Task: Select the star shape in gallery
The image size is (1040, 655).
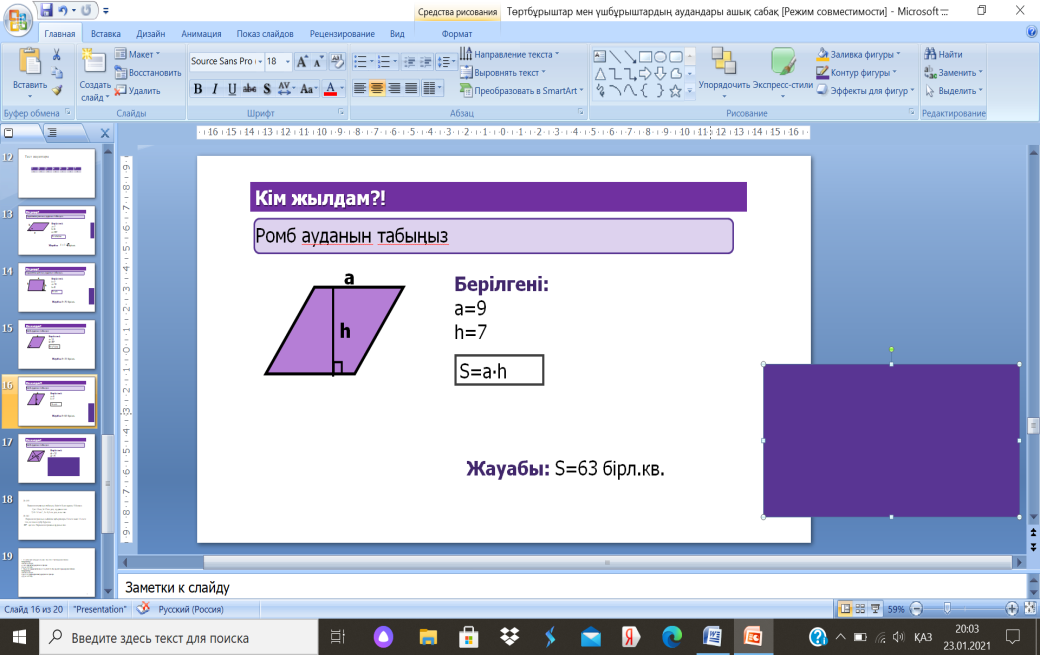Action: click(x=675, y=91)
